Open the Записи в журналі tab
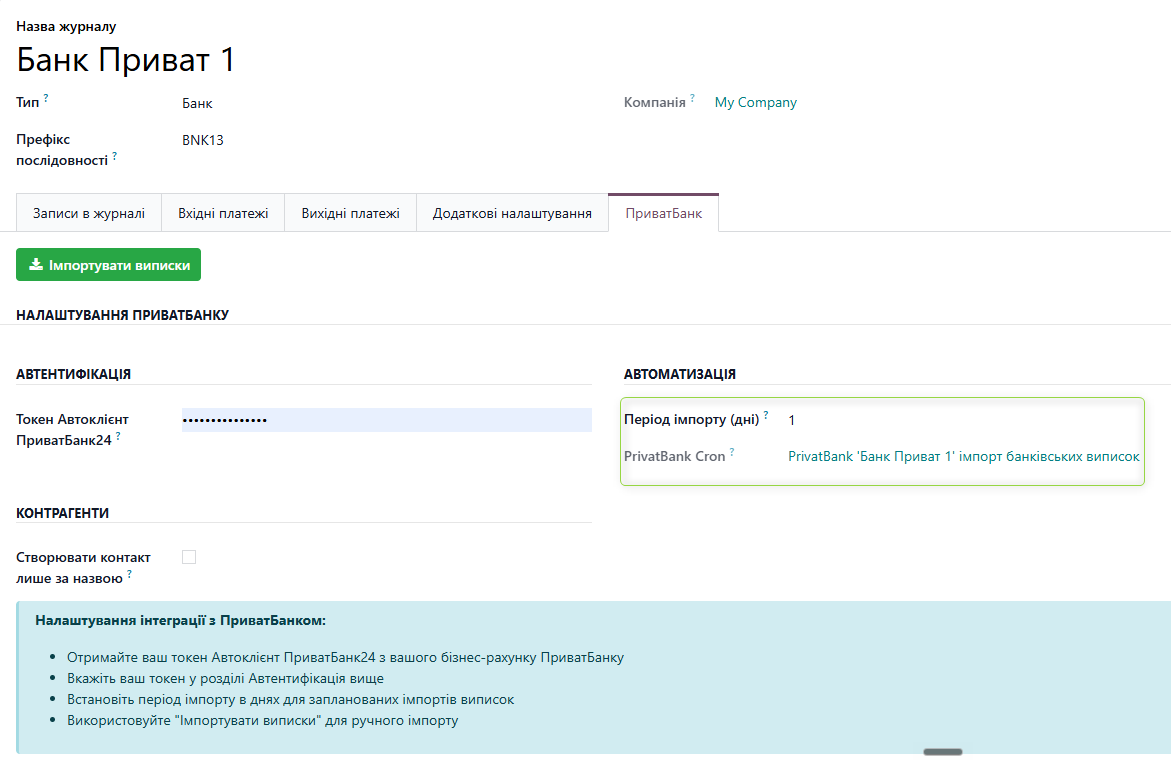 [x=89, y=214]
